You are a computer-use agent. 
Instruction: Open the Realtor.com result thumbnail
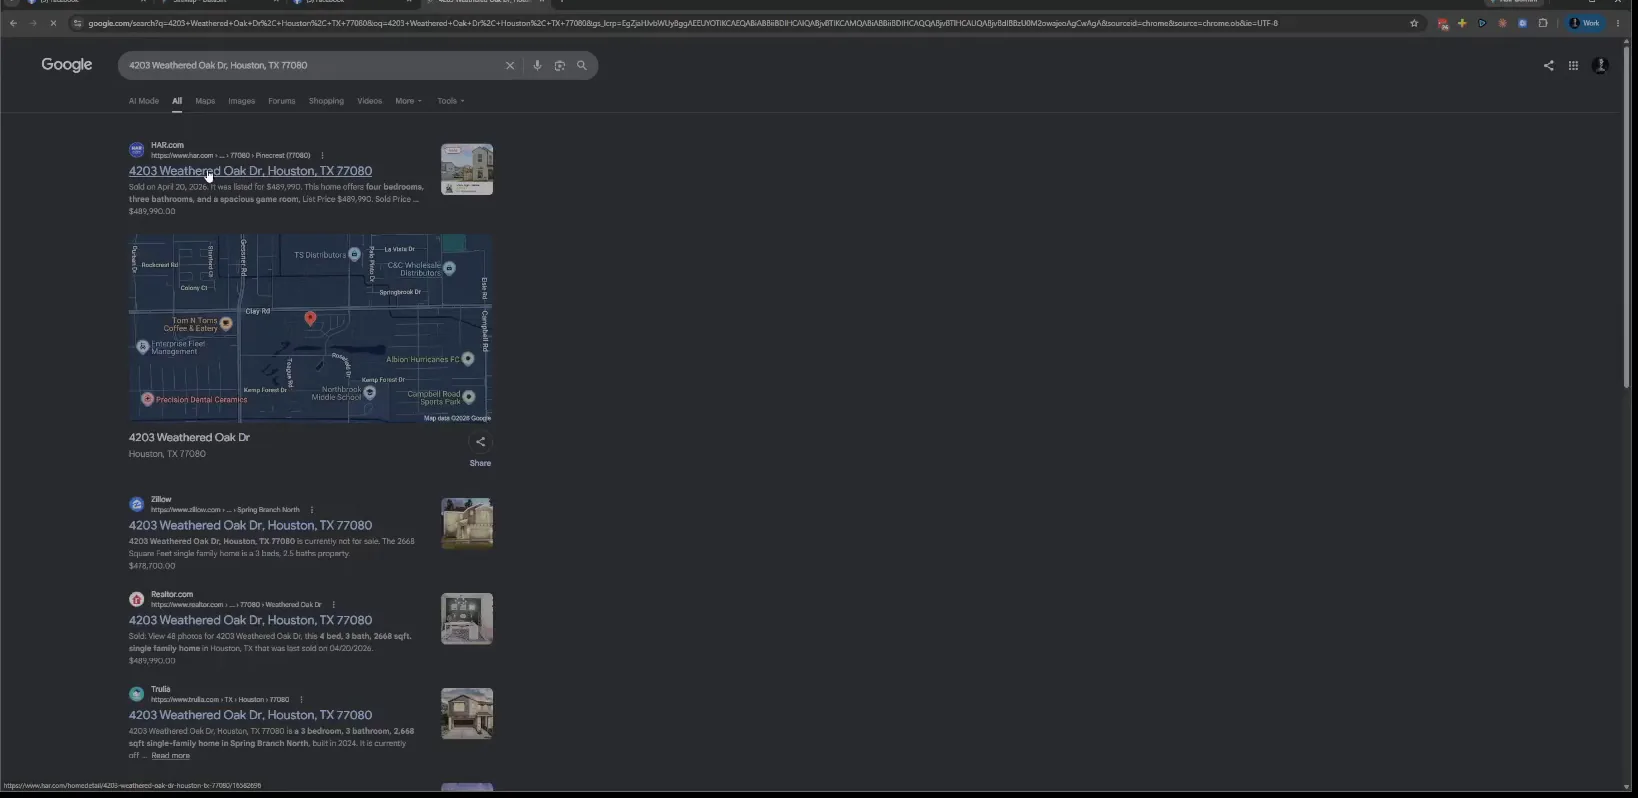(467, 619)
